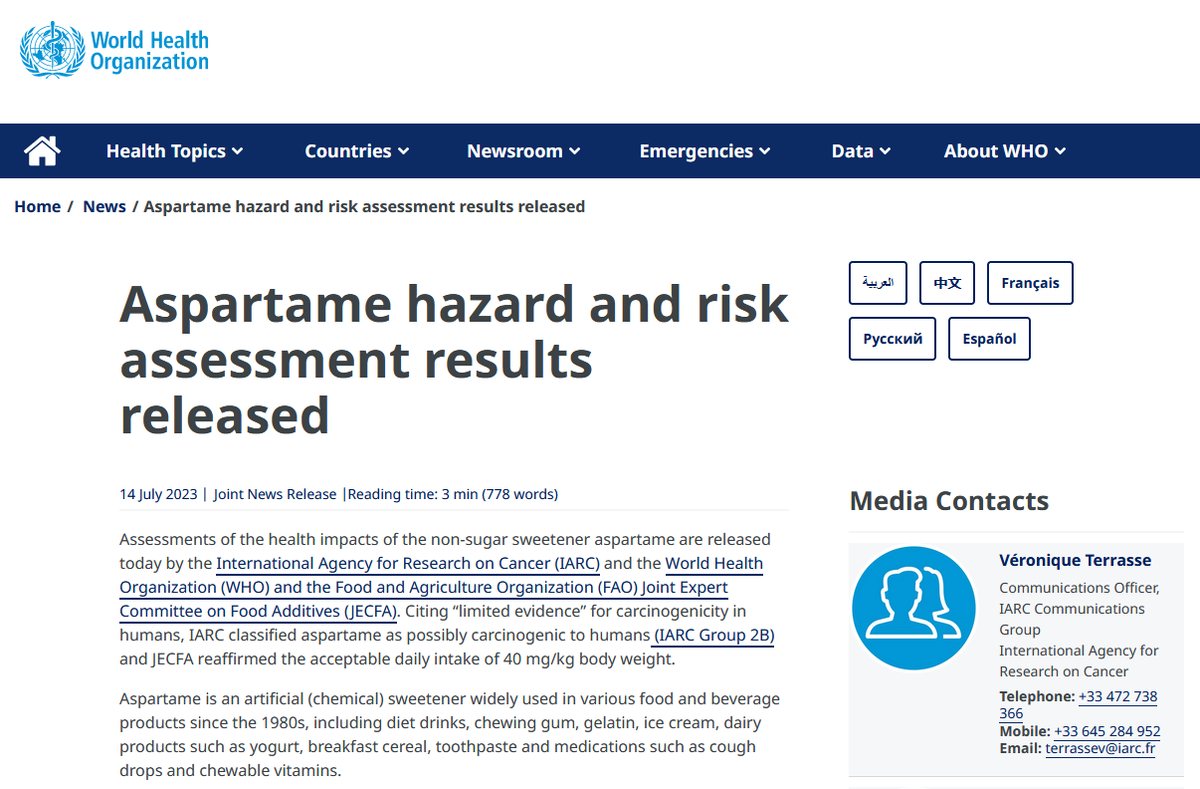Switch page language to Arabic
Image resolution: width=1200 pixels, height=789 pixels.
click(878, 283)
